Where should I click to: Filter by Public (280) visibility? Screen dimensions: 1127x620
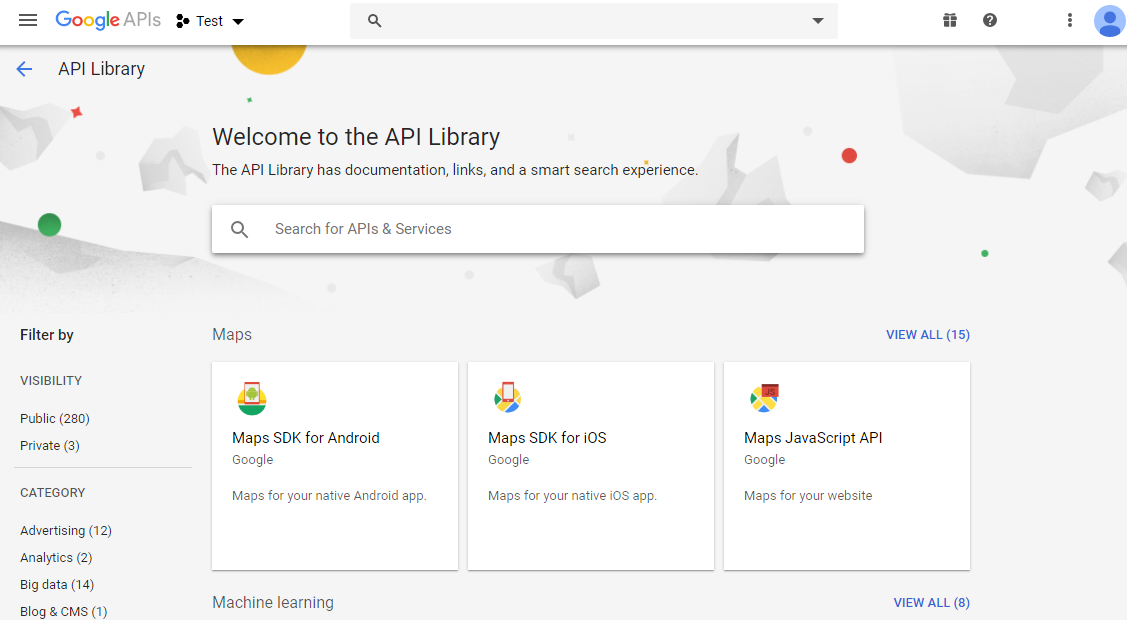tap(55, 418)
